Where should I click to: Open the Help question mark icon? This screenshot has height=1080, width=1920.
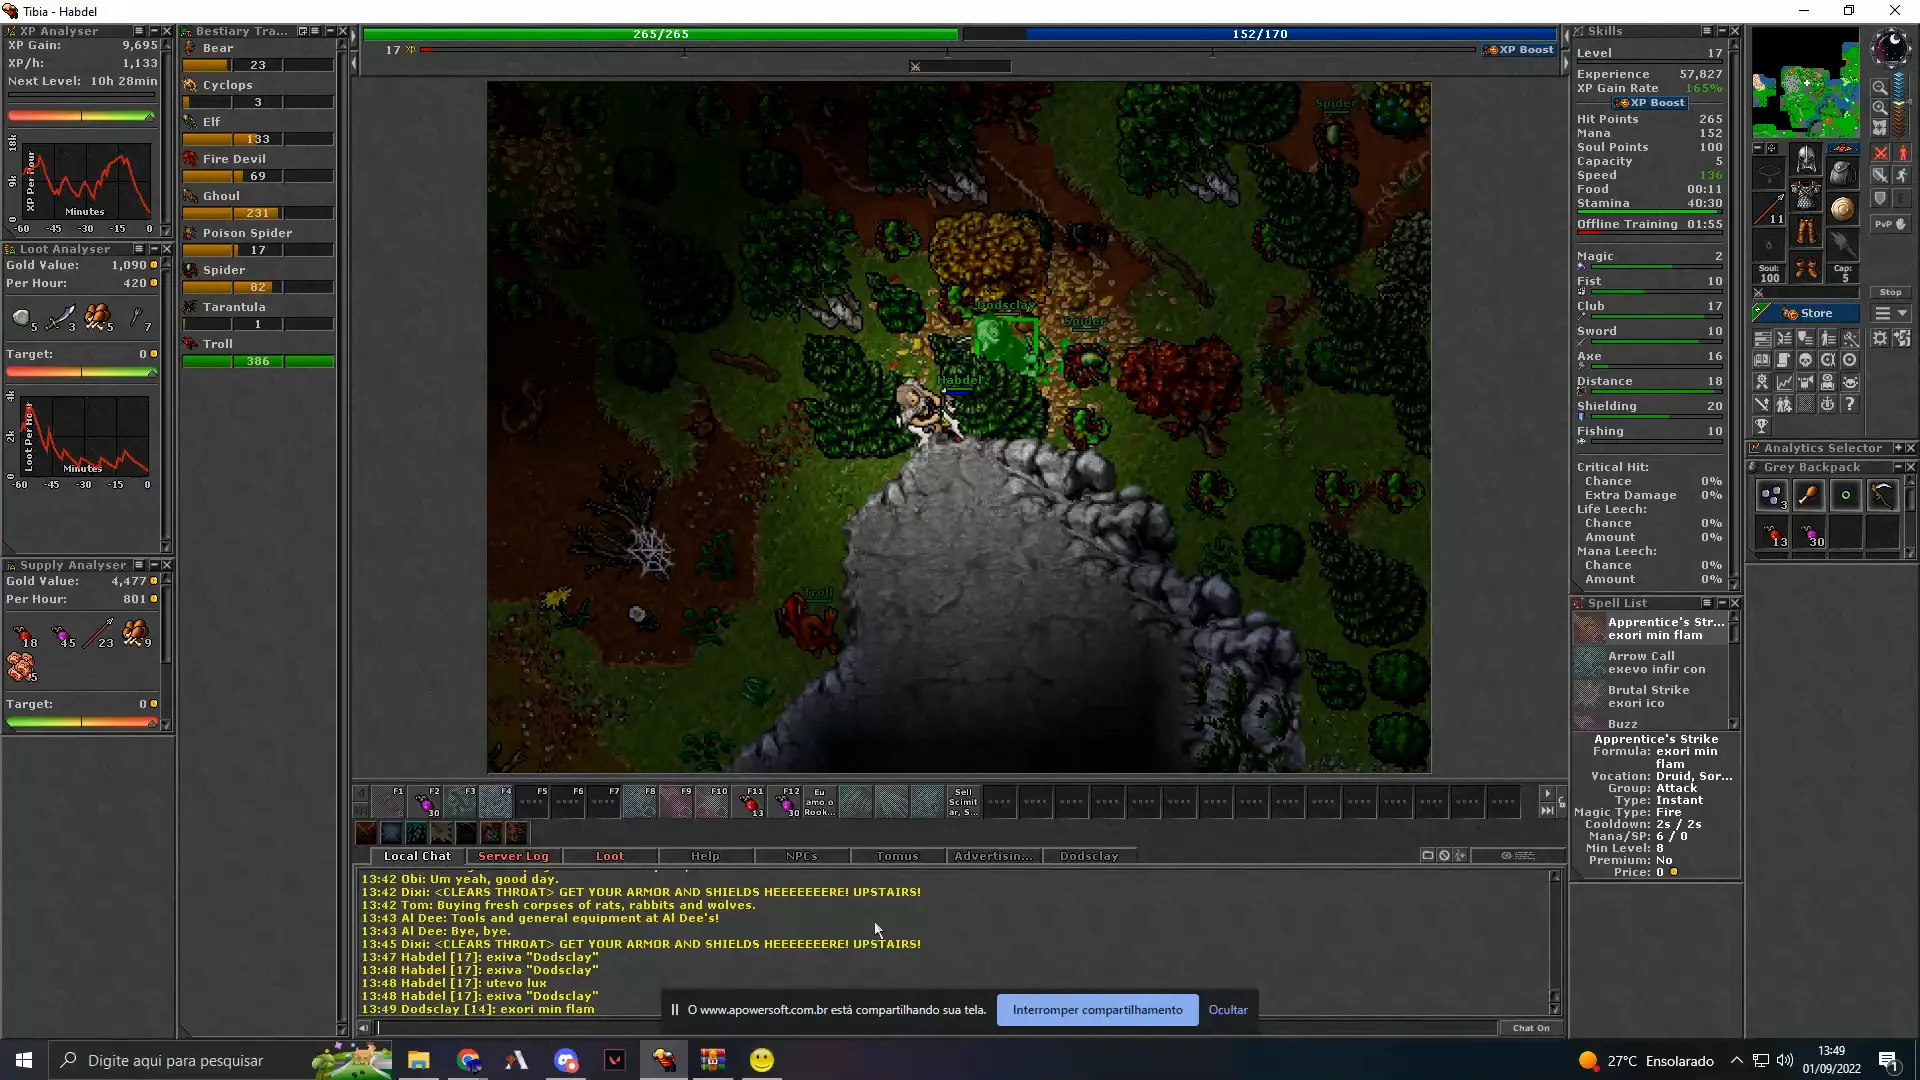pos(1849,404)
